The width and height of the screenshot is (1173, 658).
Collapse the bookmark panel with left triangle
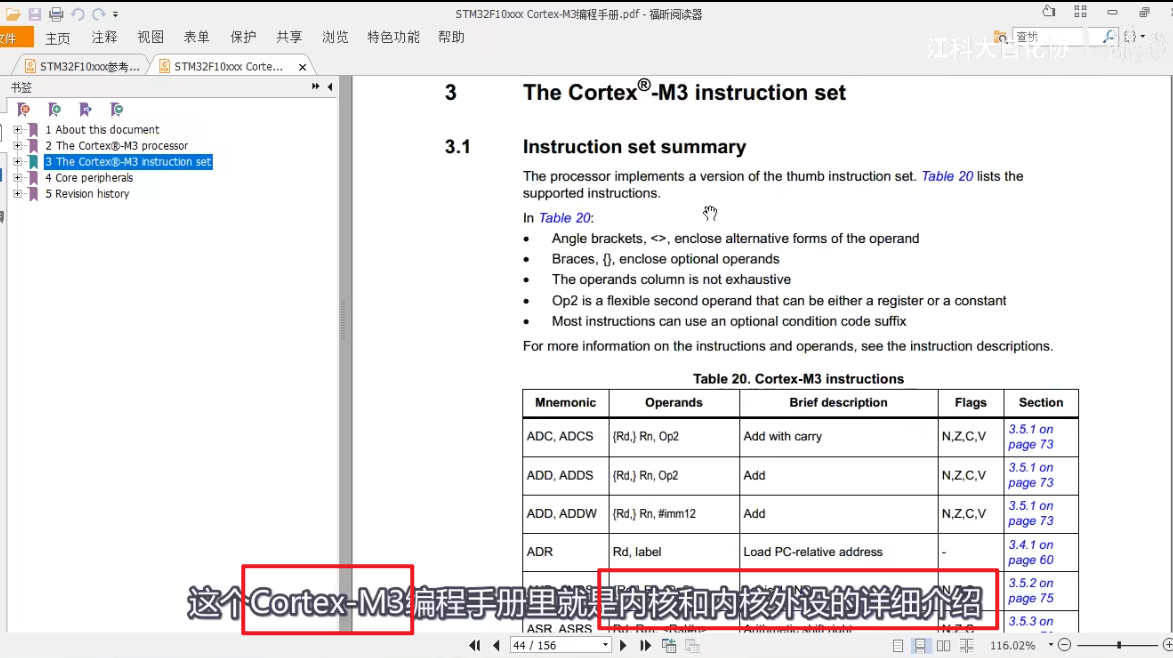pyautogui.click(x=330, y=87)
